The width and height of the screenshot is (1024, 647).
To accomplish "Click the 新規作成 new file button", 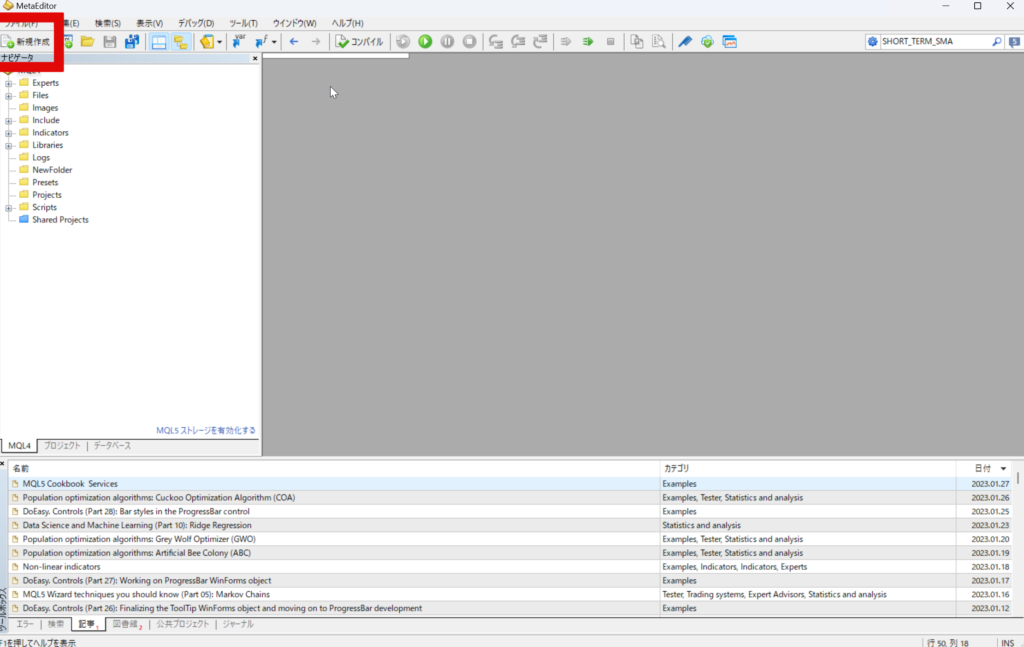I will (x=26, y=42).
